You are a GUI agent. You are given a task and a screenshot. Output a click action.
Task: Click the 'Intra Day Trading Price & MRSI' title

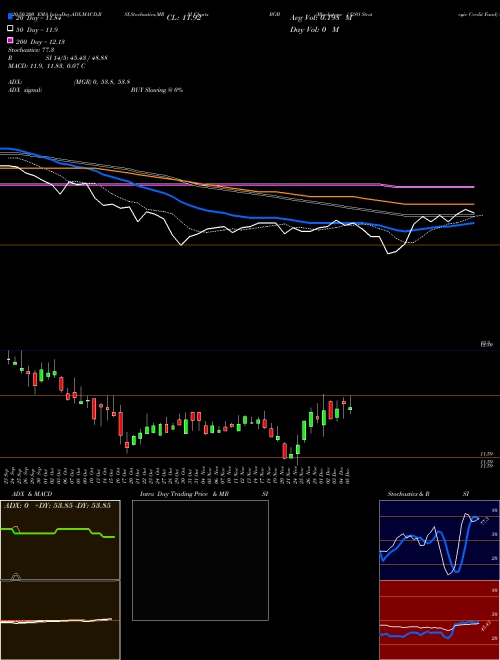tap(204, 494)
